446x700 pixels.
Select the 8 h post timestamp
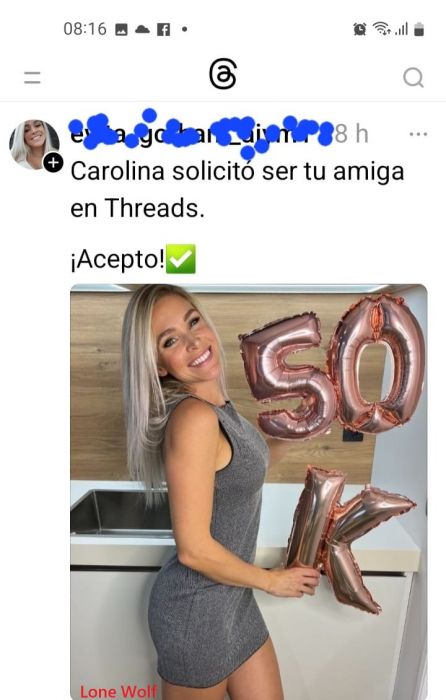pos(351,133)
